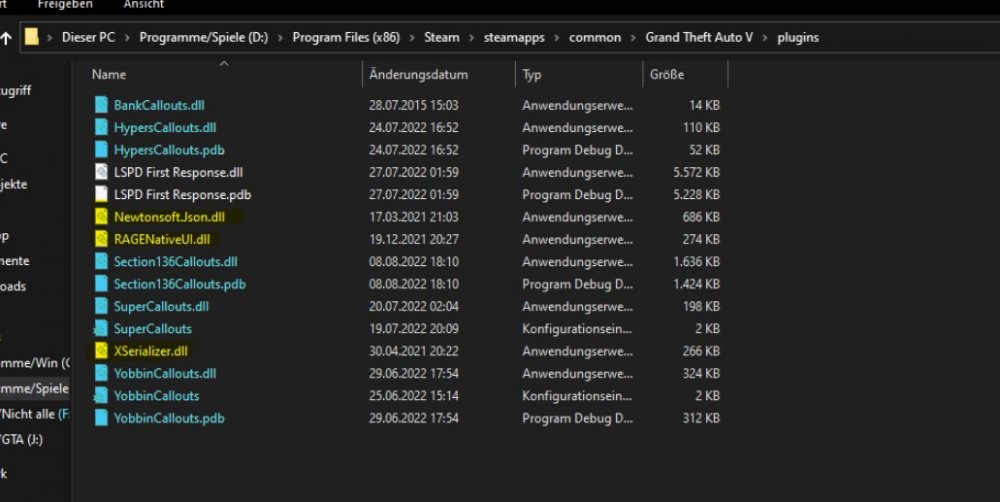Click the HypersCallouts.pdb file icon

(101, 149)
